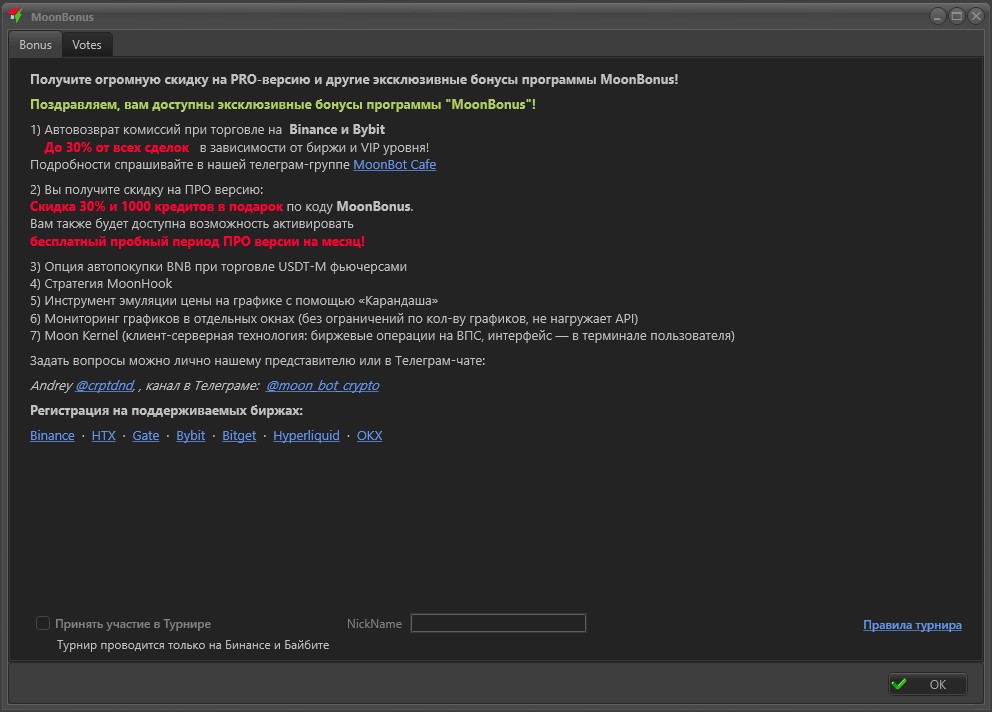
Task: Open the @moon_bot_crypto channel link
Action: tap(323, 385)
